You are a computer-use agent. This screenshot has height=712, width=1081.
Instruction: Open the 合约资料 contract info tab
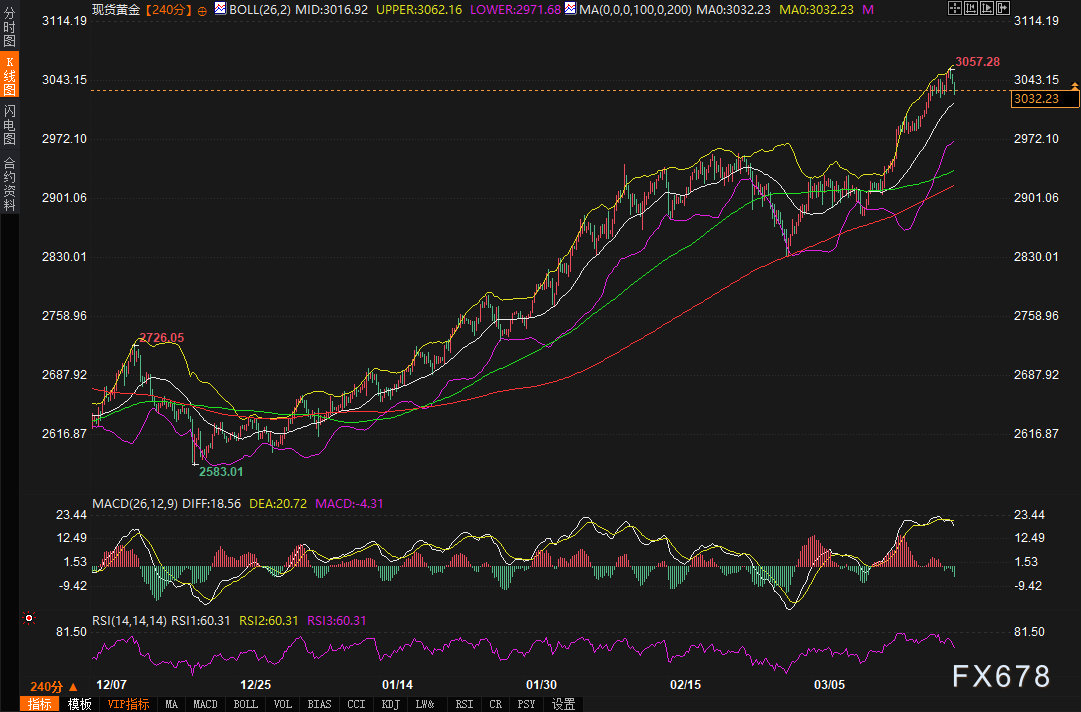pos(9,184)
